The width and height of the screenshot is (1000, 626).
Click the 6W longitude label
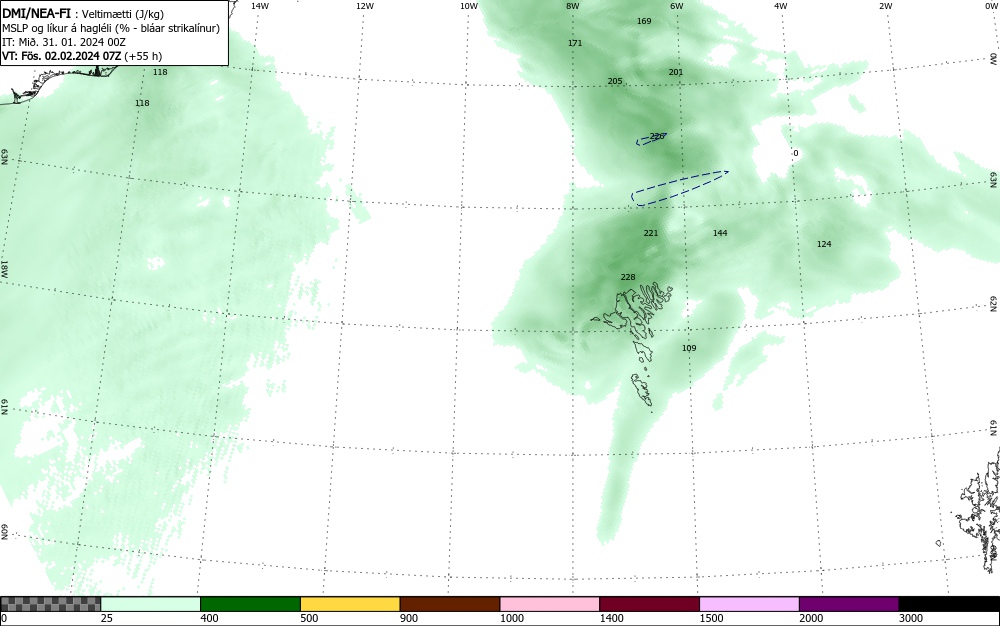(677, 6)
